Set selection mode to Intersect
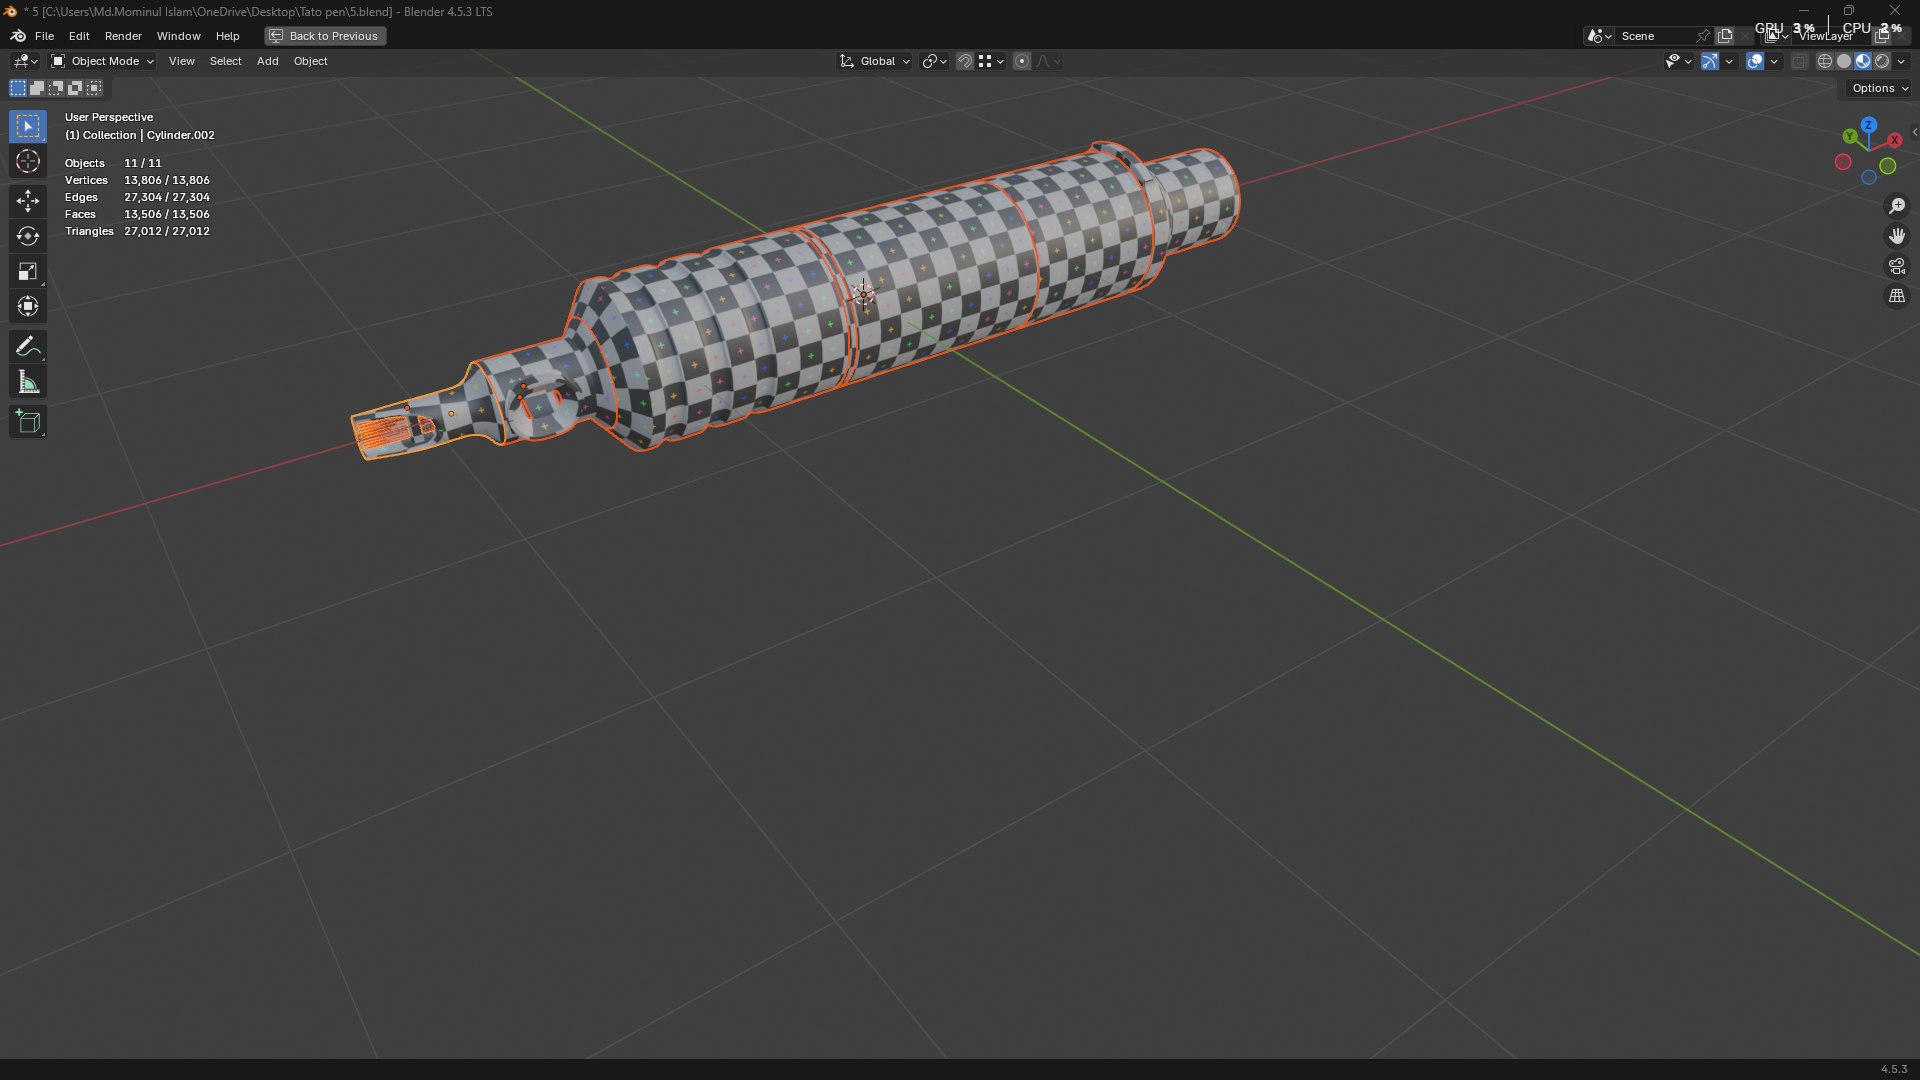Viewport: 1920px width, 1080px height. (x=94, y=88)
